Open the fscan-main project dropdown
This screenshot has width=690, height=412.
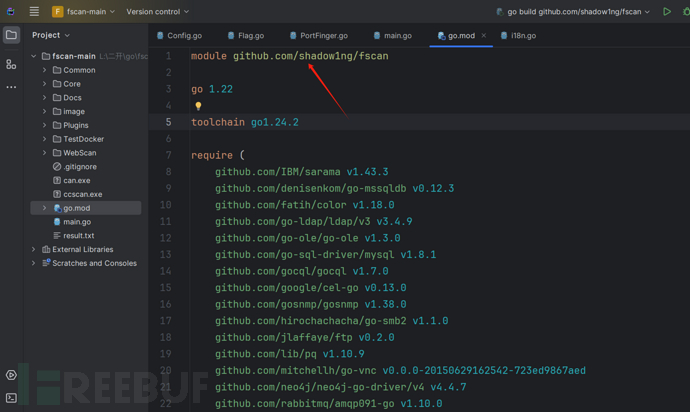84,12
